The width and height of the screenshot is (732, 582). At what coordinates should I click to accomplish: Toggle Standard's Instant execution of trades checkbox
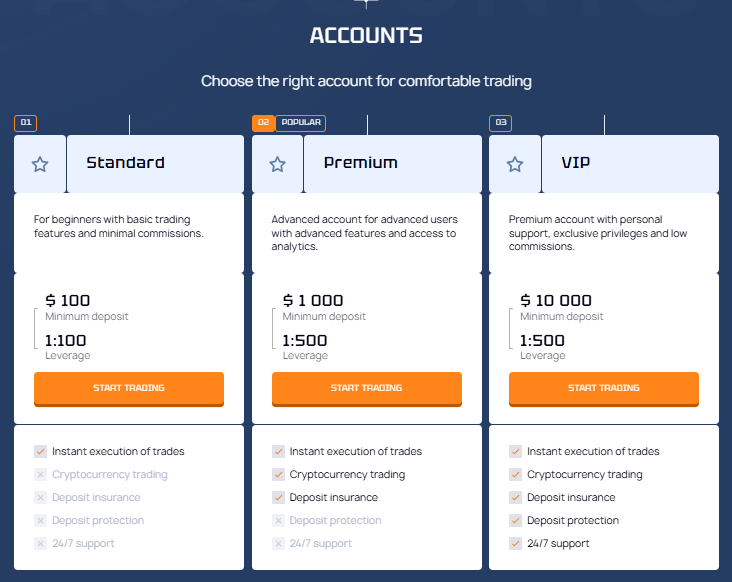click(x=40, y=452)
